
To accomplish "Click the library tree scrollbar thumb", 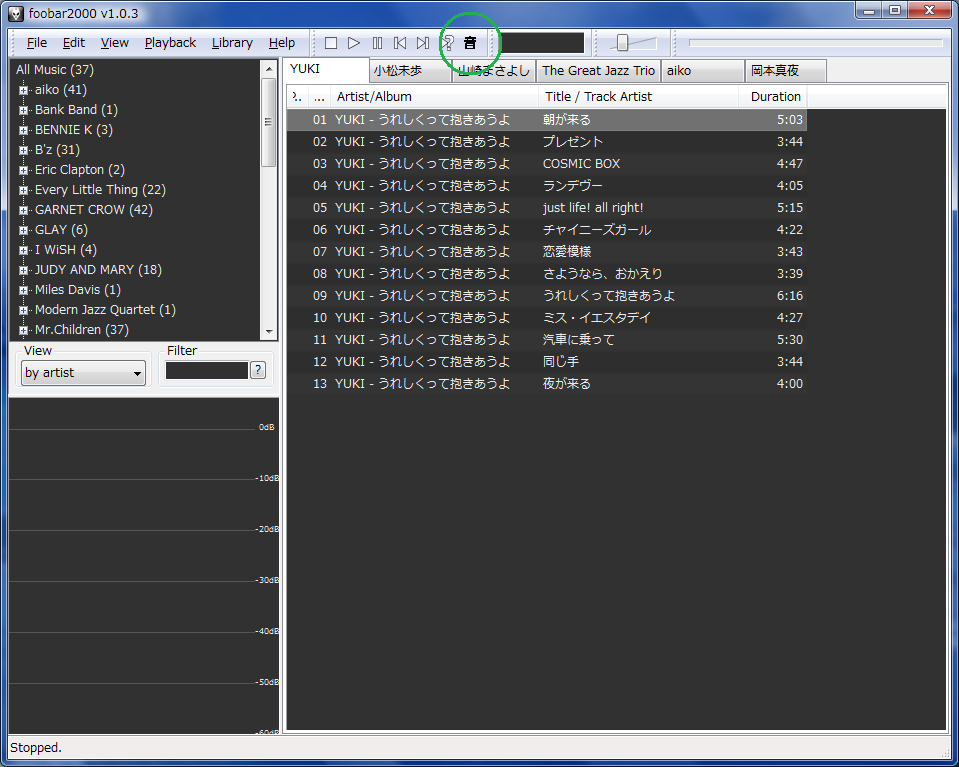I will point(269,122).
